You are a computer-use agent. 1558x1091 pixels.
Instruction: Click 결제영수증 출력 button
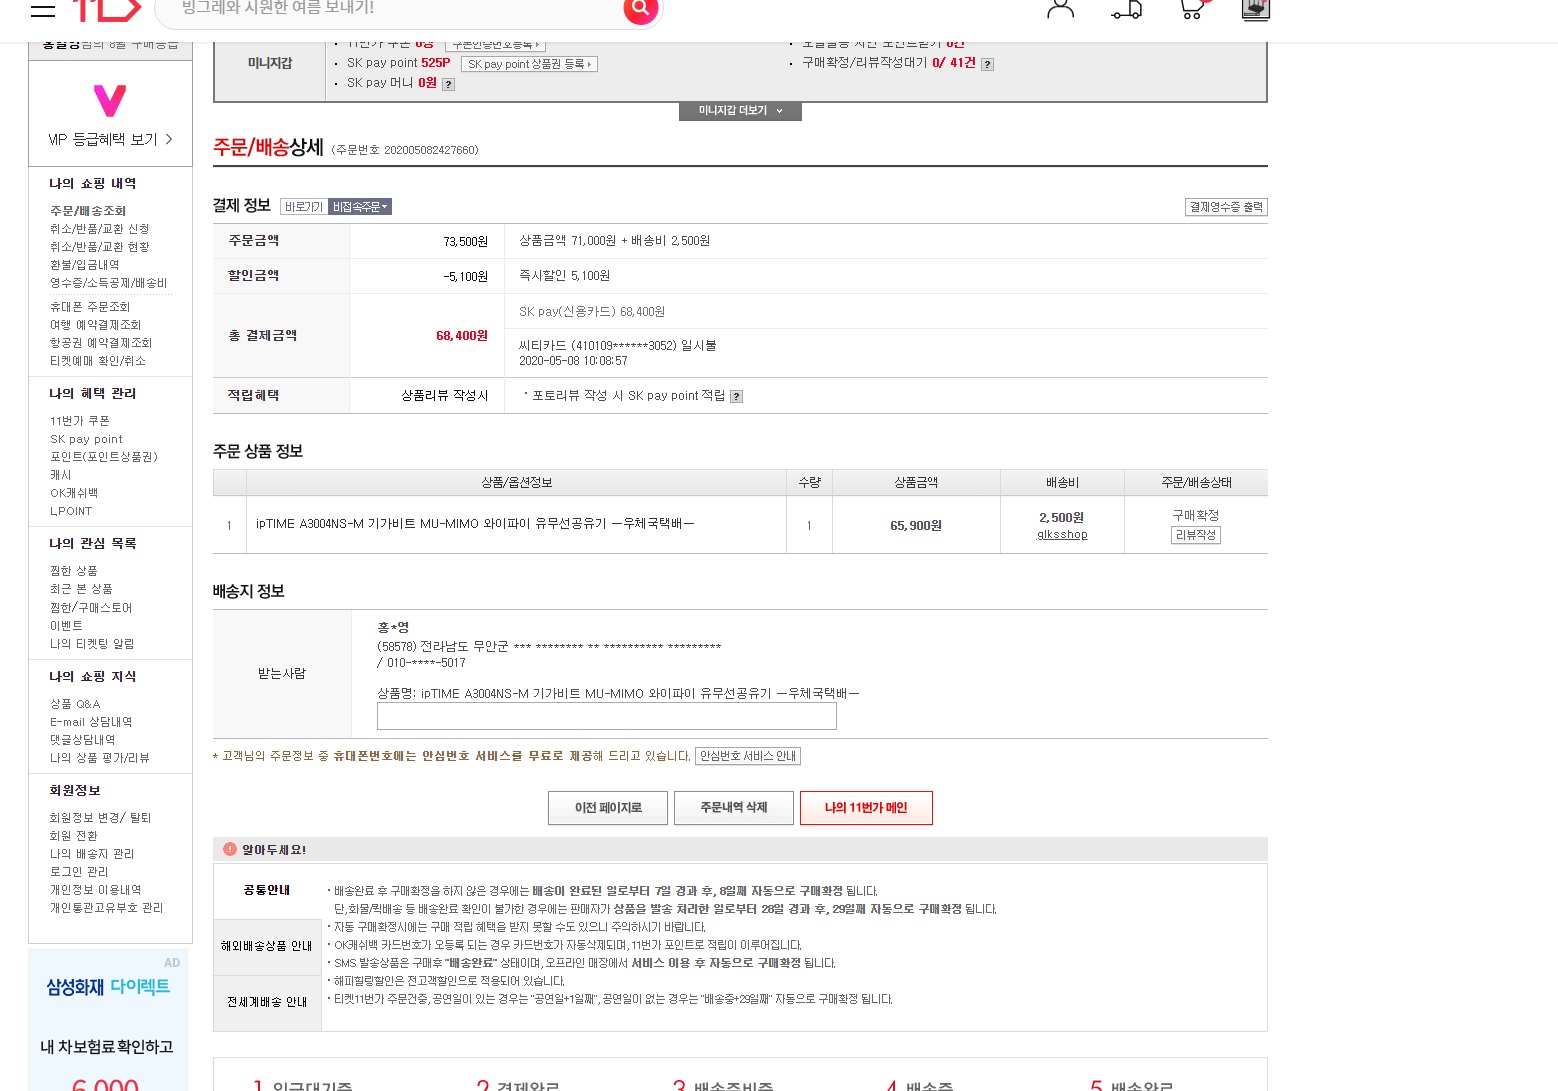click(1226, 207)
